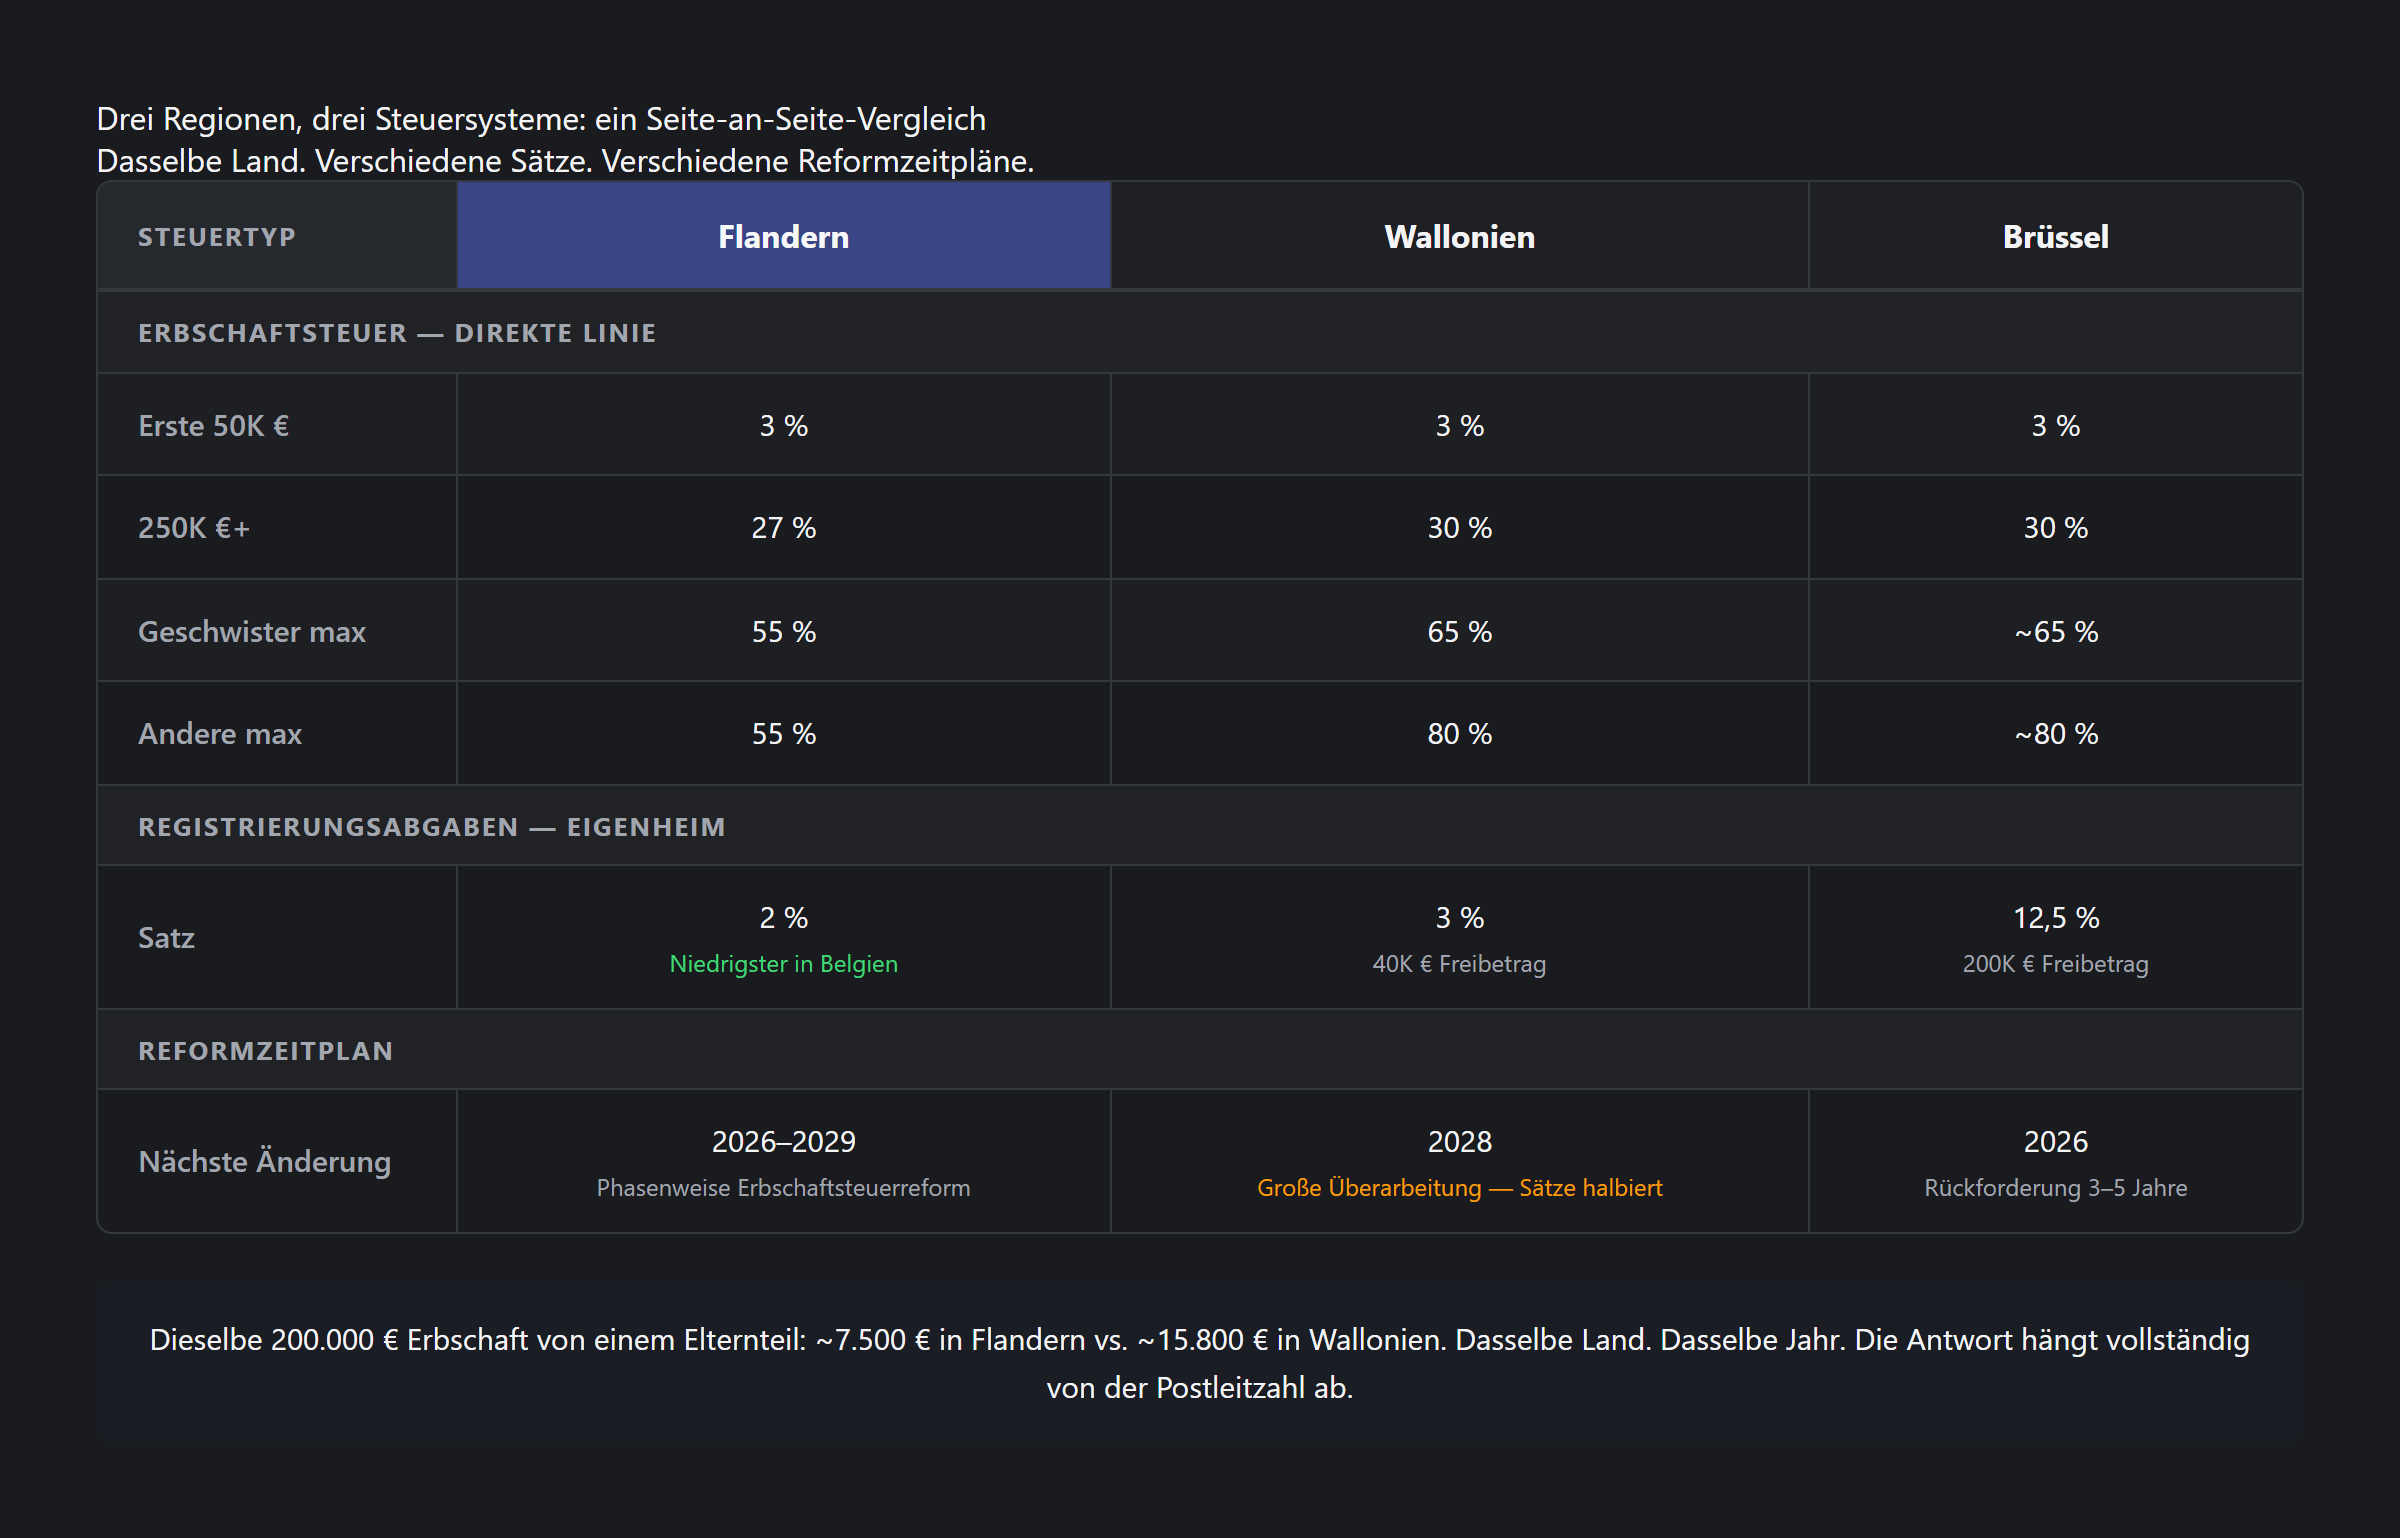Screen dimensions: 2400x1538
Task: Select the highlighted Flandern column header
Action: (783, 237)
